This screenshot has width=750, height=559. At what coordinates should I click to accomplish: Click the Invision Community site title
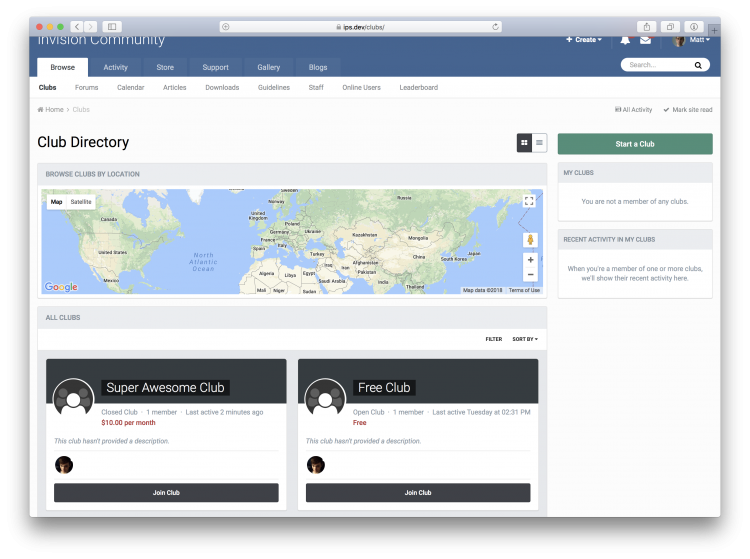[101, 40]
